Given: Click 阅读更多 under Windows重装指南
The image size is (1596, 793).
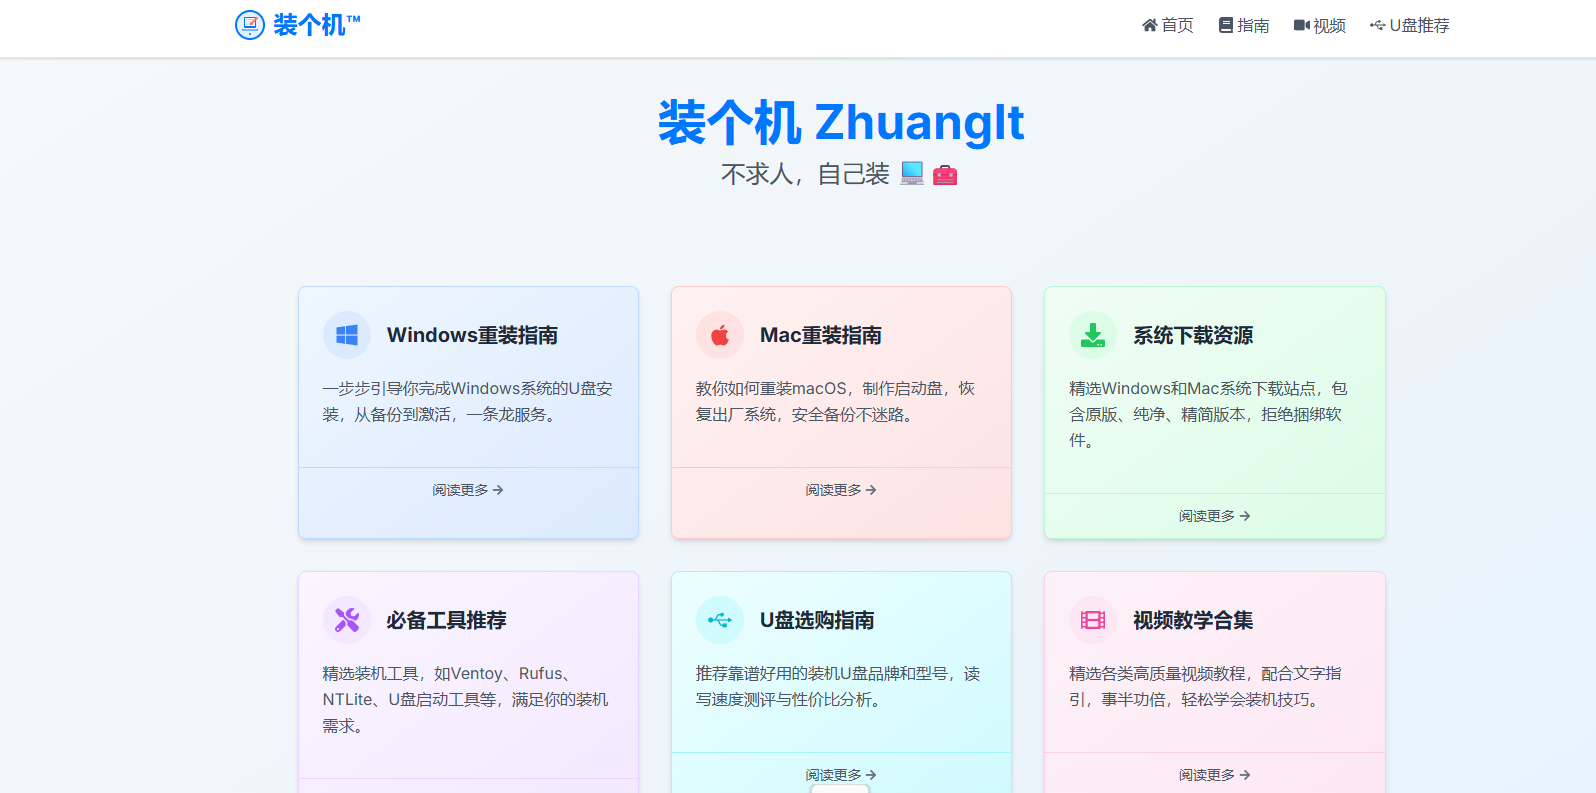Looking at the screenshot, I should (x=468, y=490).
